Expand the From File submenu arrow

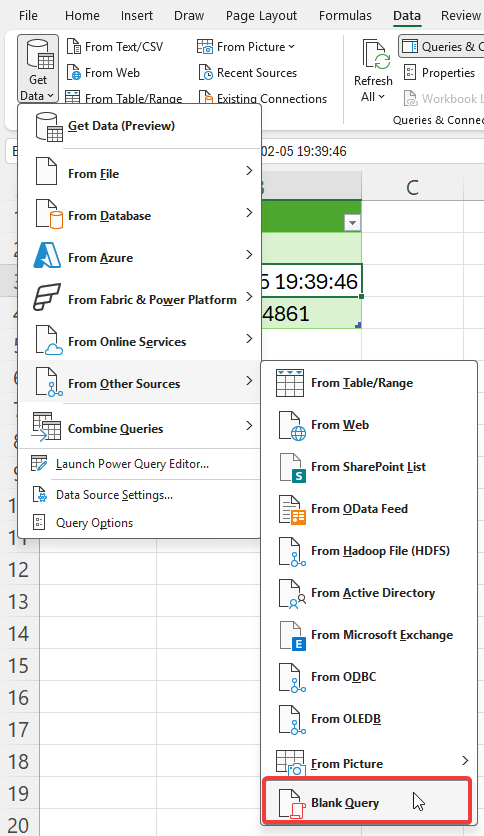(249, 171)
